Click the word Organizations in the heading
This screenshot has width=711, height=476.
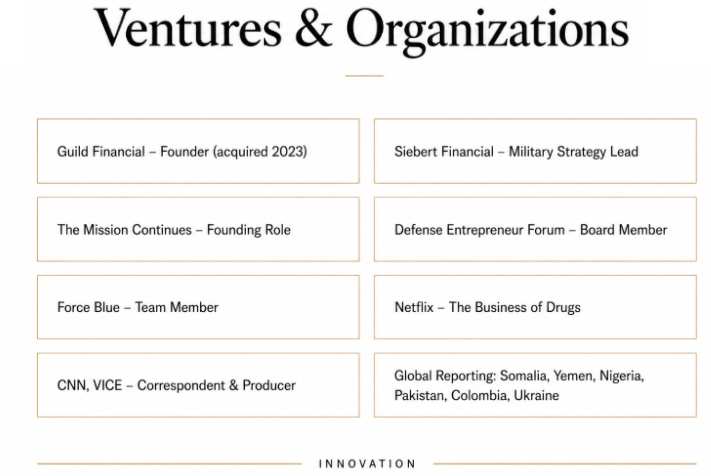click(x=487, y=31)
